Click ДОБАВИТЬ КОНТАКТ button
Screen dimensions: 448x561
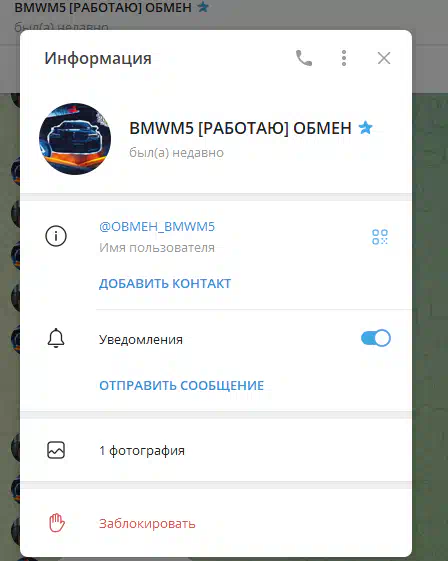(x=165, y=283)
